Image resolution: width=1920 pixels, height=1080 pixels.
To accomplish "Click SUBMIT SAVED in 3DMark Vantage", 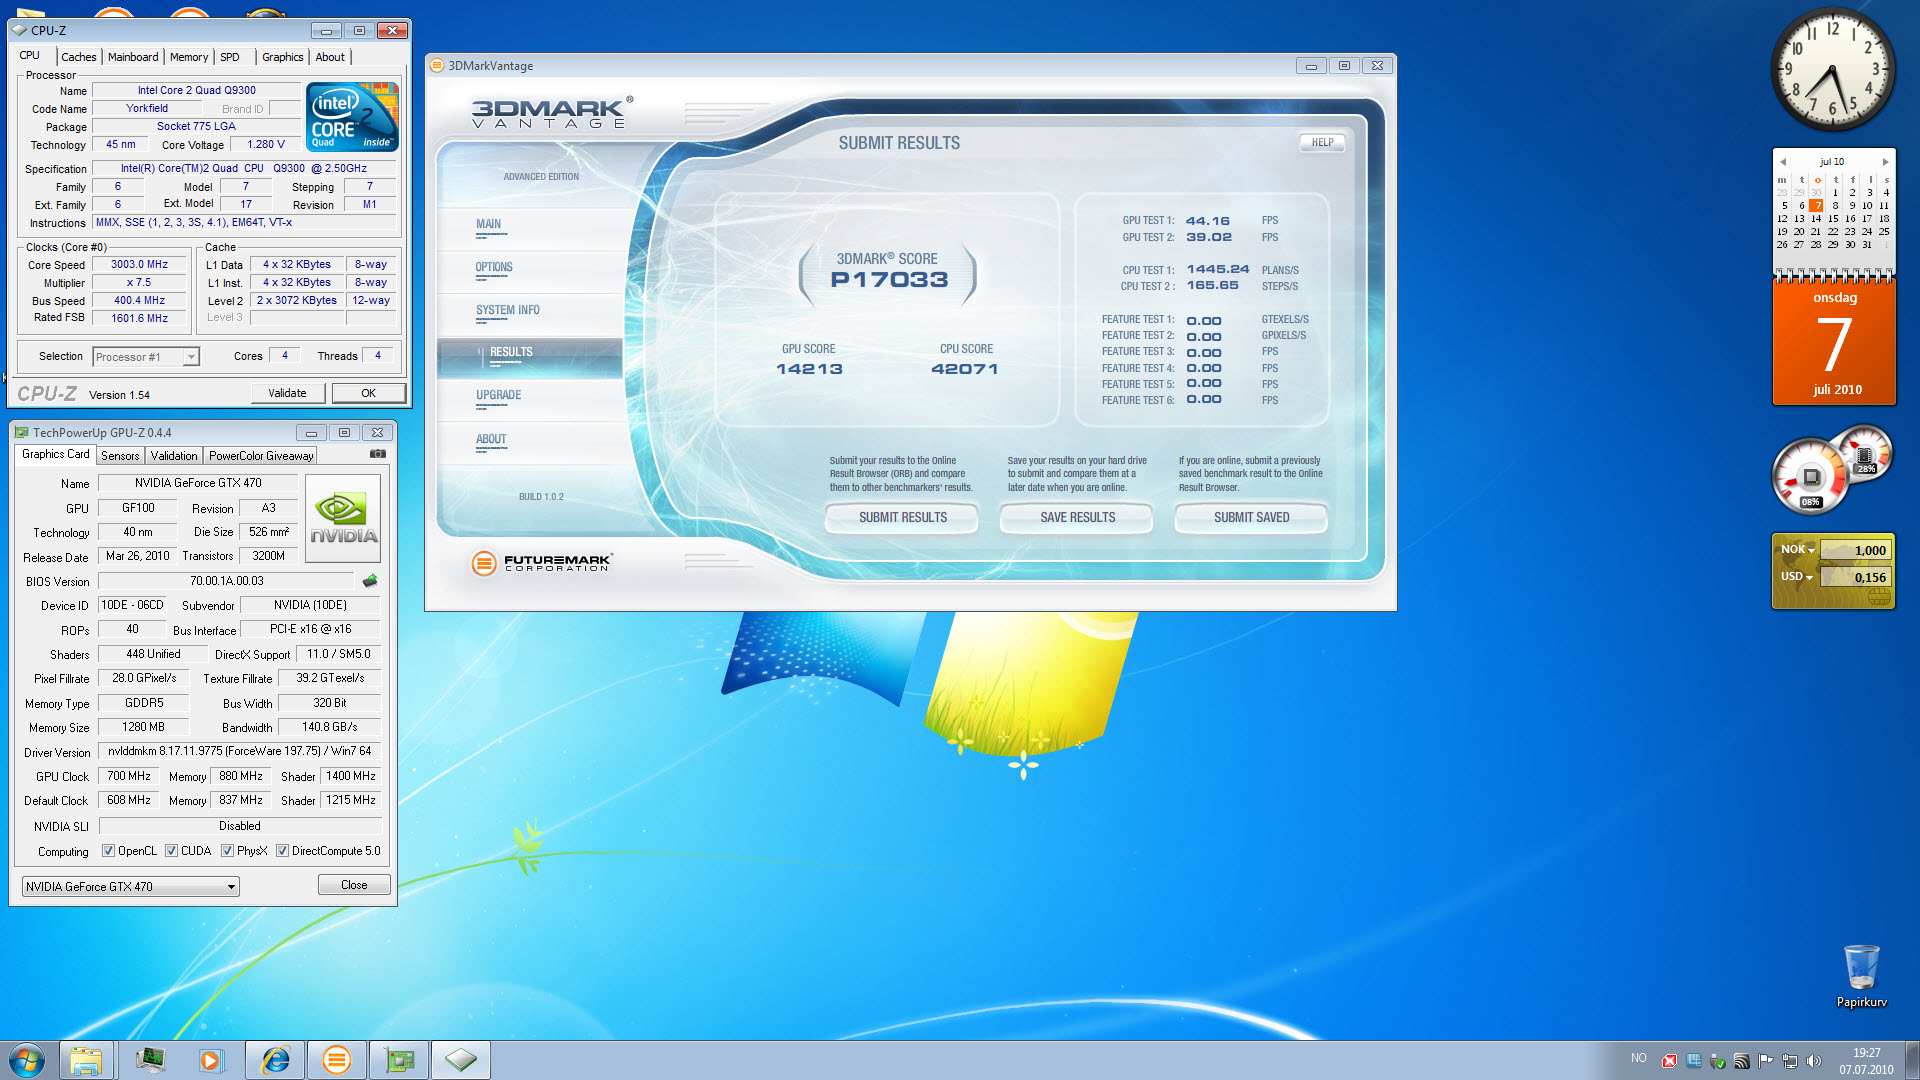I will pos(1251,518).
